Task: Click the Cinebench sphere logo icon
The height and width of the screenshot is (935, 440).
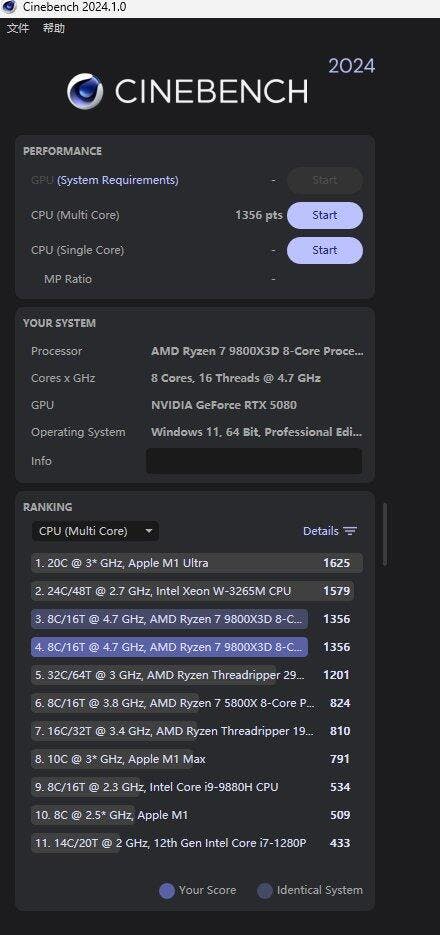Action: pyautogui.click(x=85, y=91)
